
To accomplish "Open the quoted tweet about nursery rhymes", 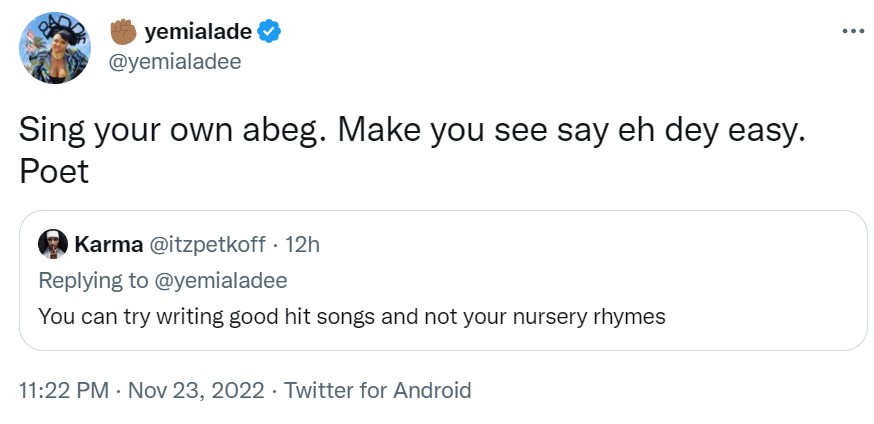I will (352, 317).
